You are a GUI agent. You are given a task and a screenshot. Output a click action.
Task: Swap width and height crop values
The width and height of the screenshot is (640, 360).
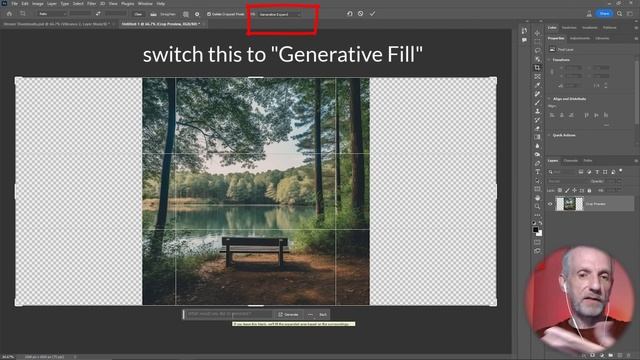98,13
